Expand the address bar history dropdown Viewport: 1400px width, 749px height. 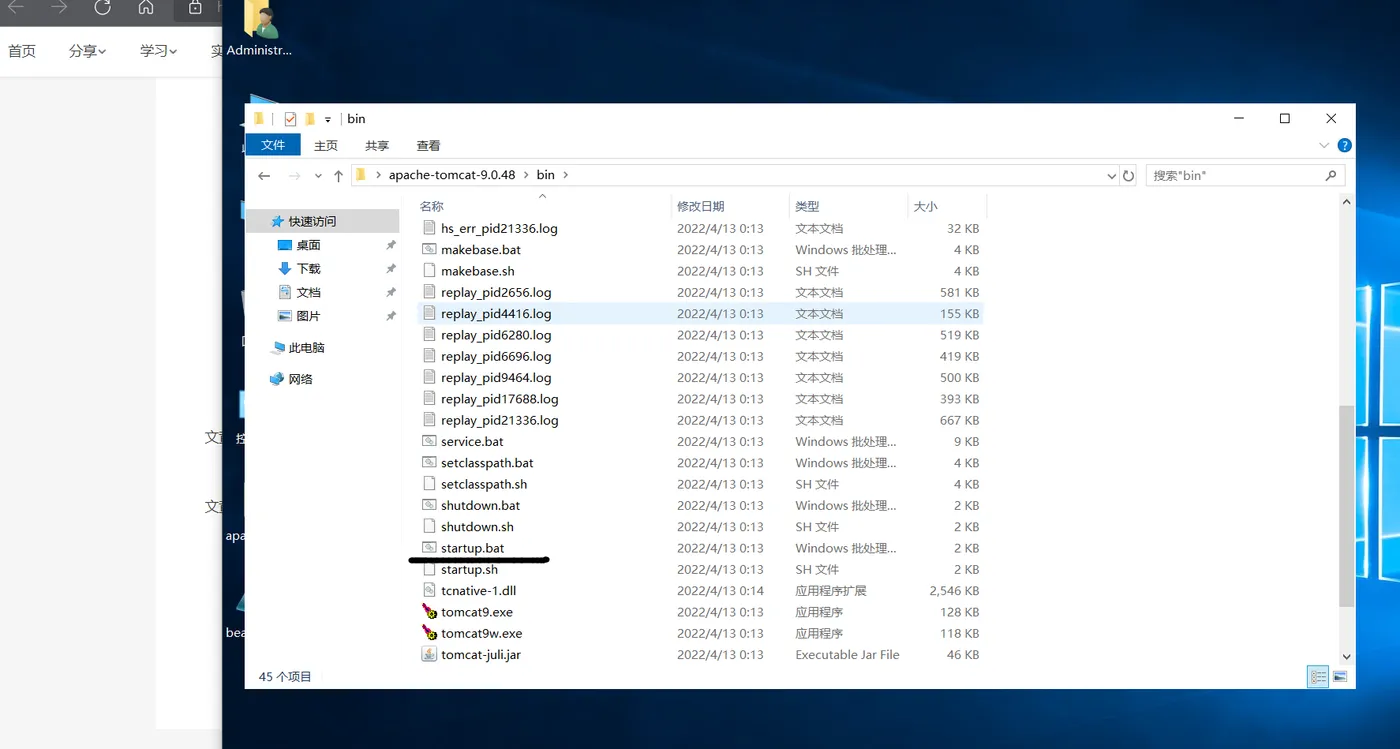tap(1111, 176)
